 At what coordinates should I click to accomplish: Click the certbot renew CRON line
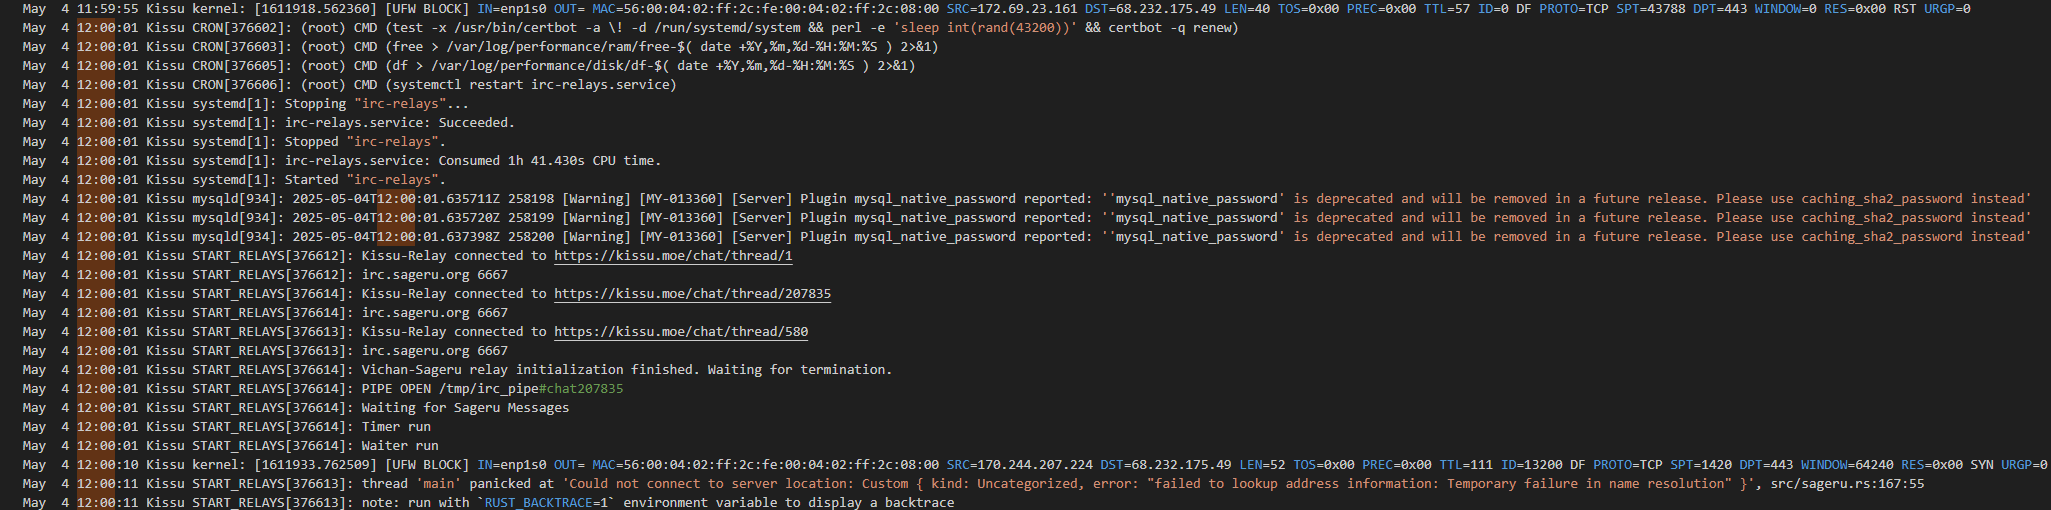click(x=630, y=28)
